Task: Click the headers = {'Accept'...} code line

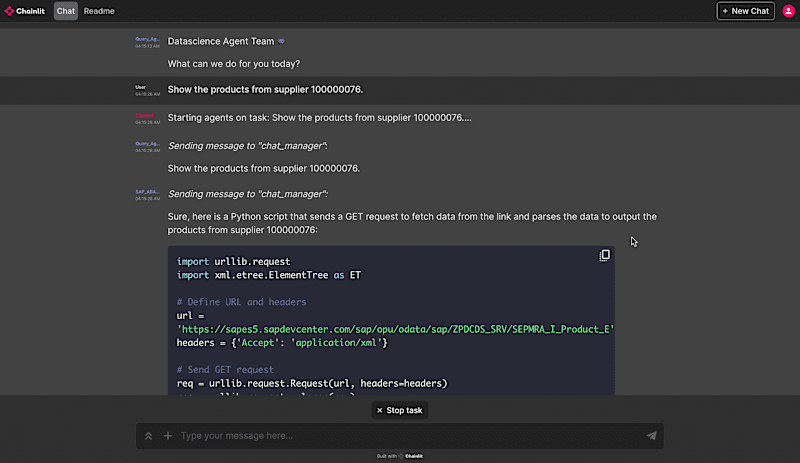Action: (x=282, y=343)
